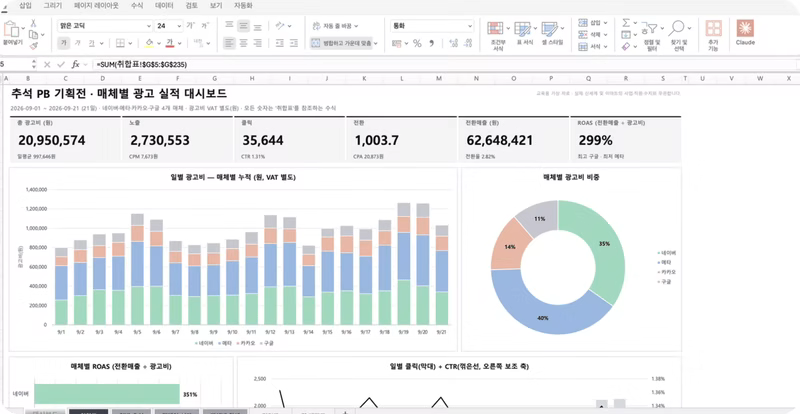This screenshot has width=800, height=414.
Task: Click the increase indent icon
Action: pos(294,43)
